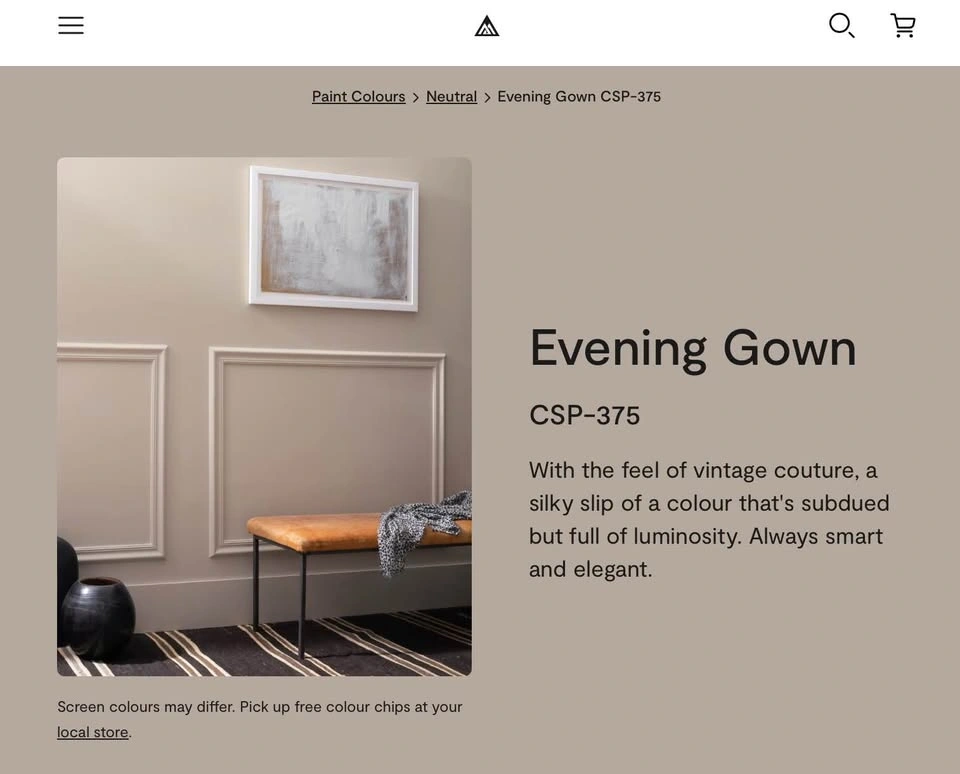Click the chevron after Neutral breadcrumb
Image resolution: width=960 pixels, height=774 pixels.
point(487,97)
